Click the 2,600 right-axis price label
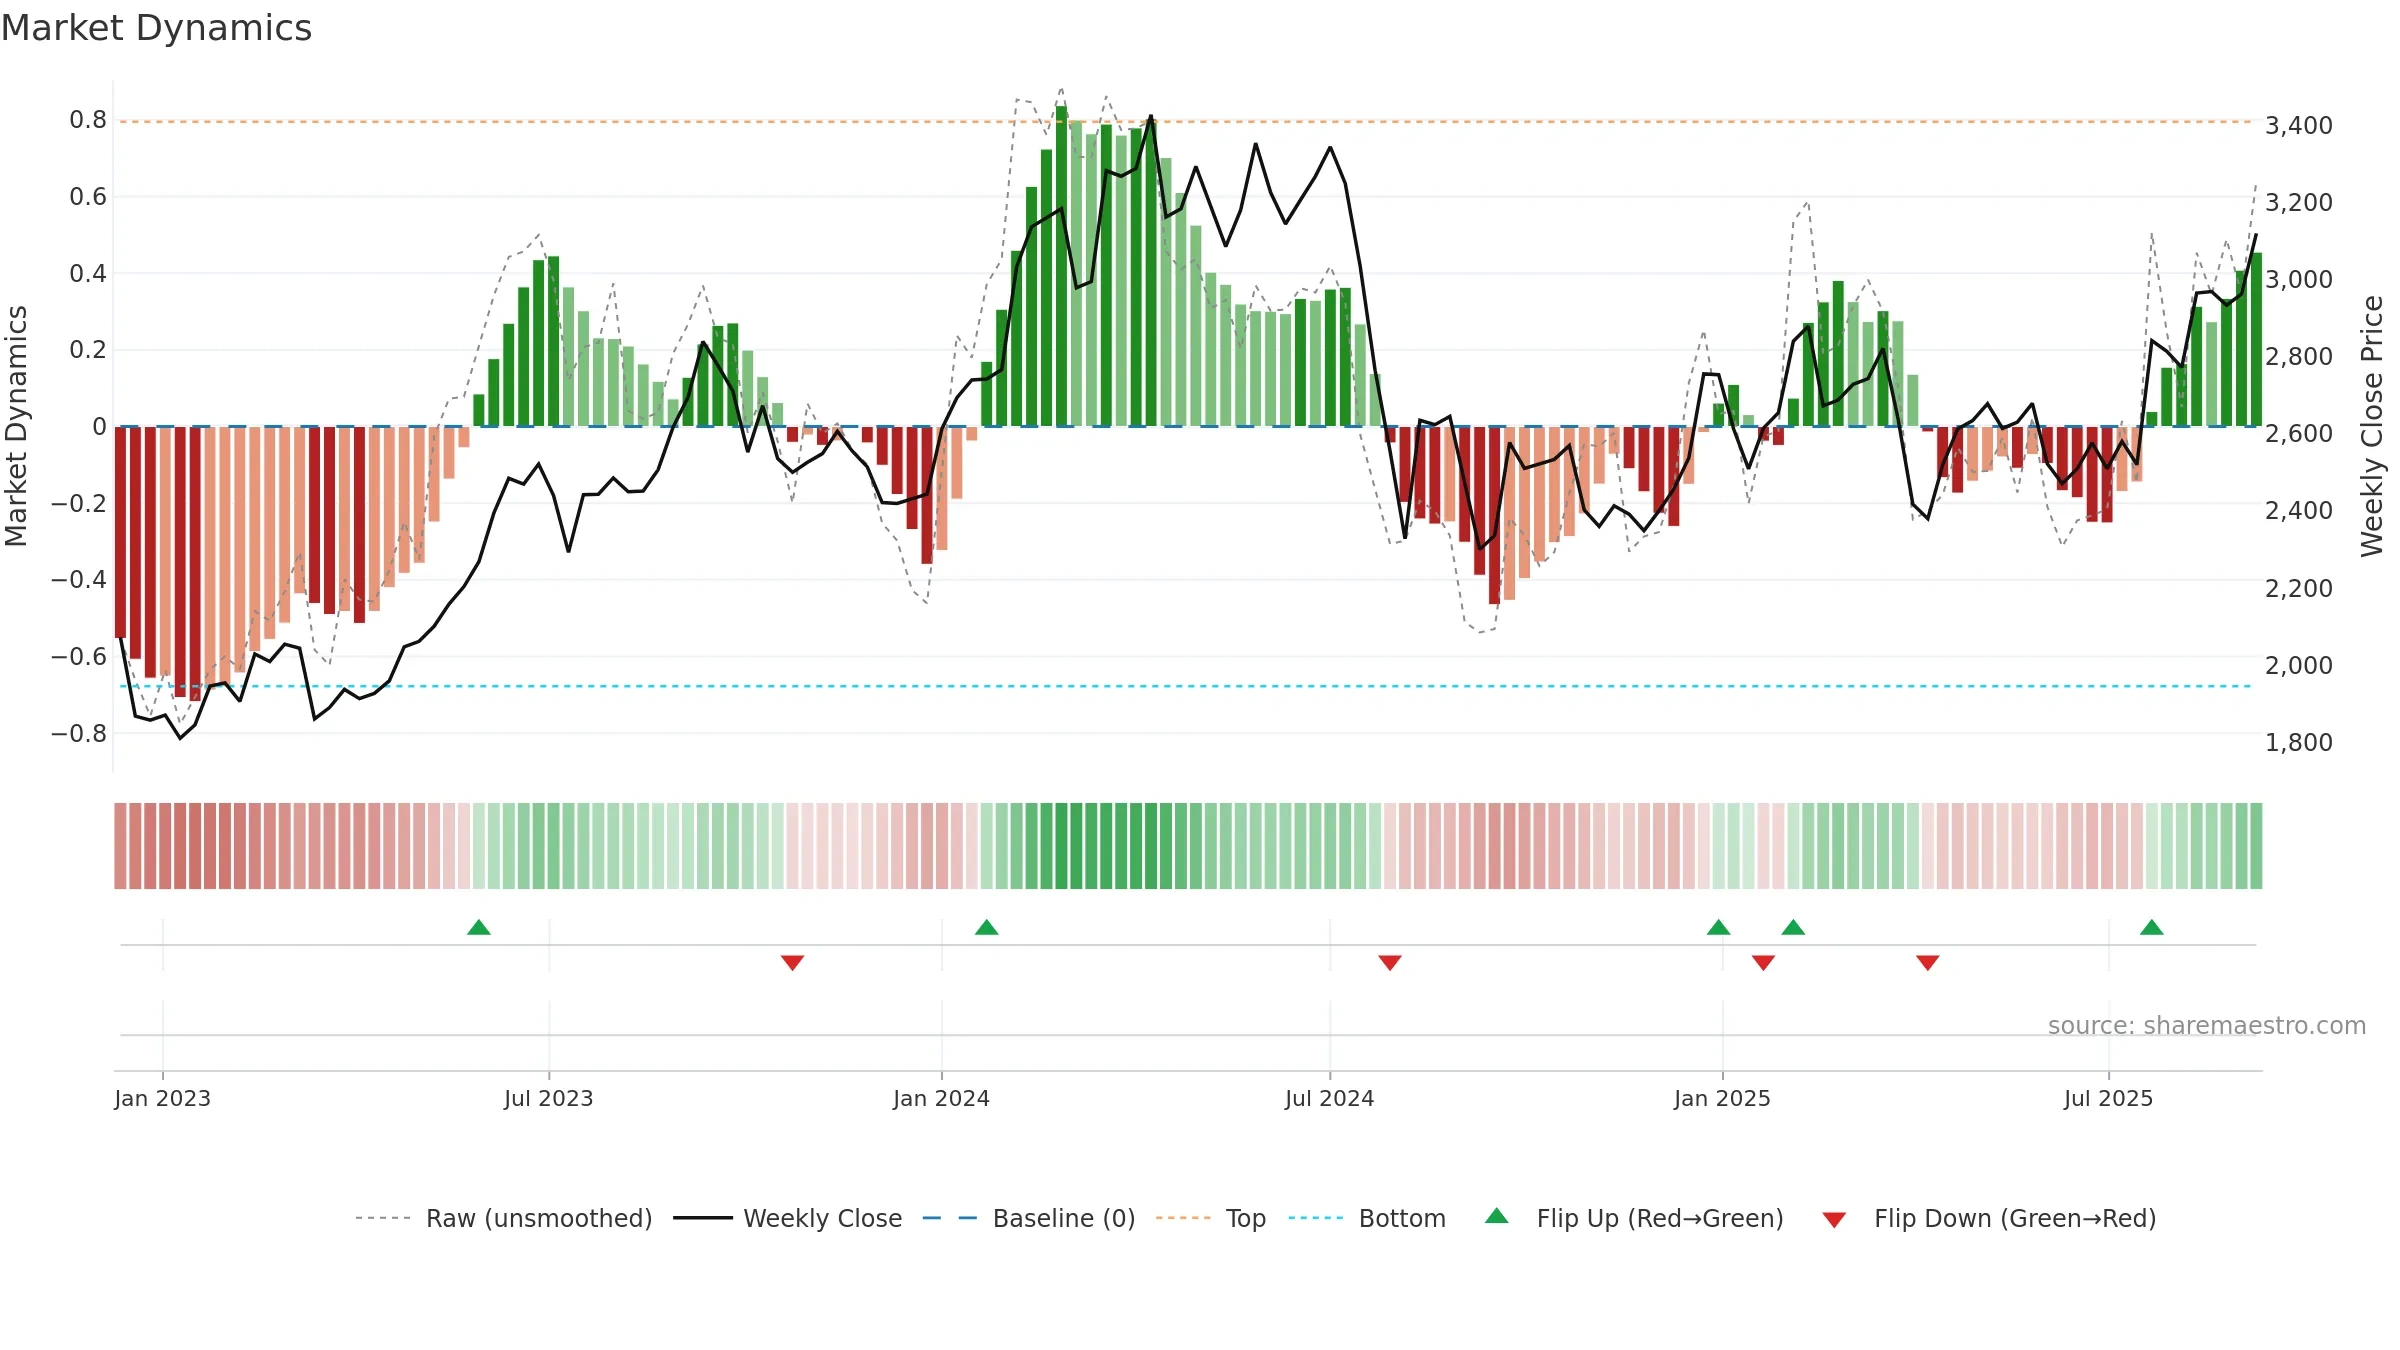This screenshot has width=2400, height=1350. [x=2299, y=433]
